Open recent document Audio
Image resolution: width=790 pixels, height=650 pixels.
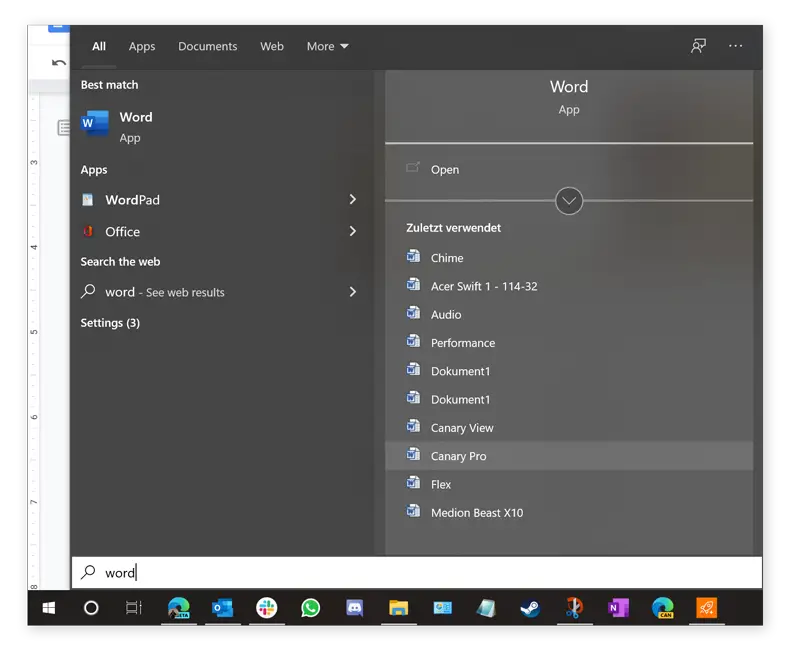tap(569, 314)
